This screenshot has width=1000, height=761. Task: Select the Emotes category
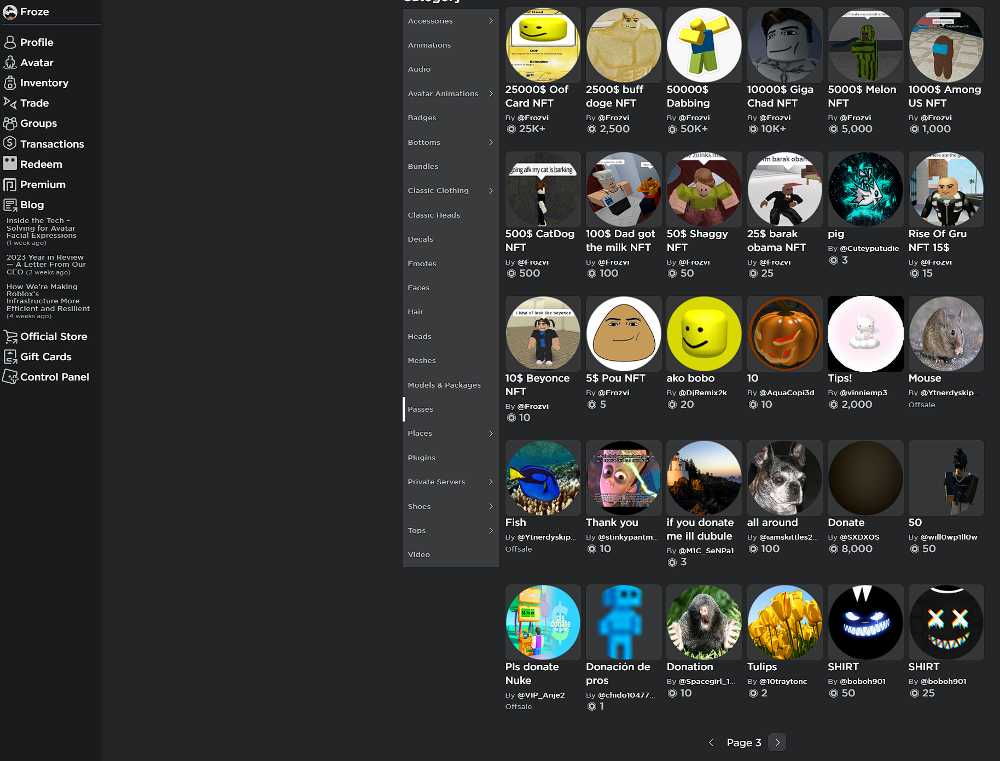422,264
